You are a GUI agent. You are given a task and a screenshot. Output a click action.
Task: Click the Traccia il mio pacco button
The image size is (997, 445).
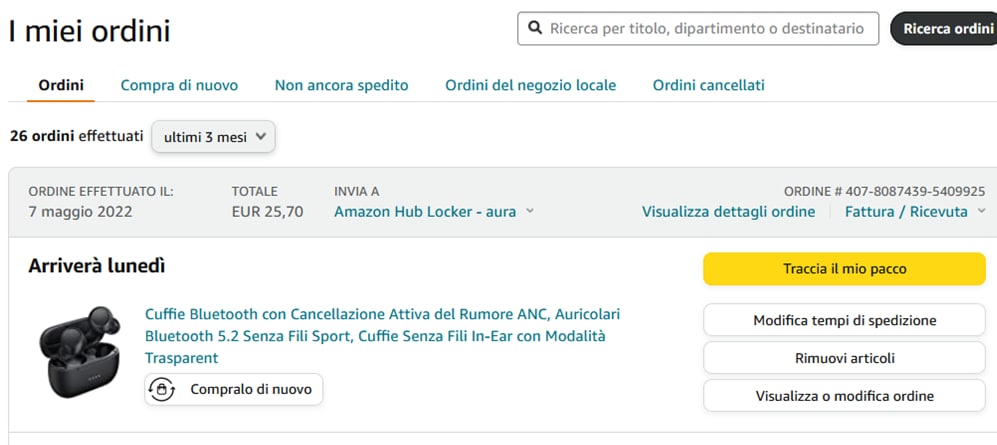tap(844, 268)
